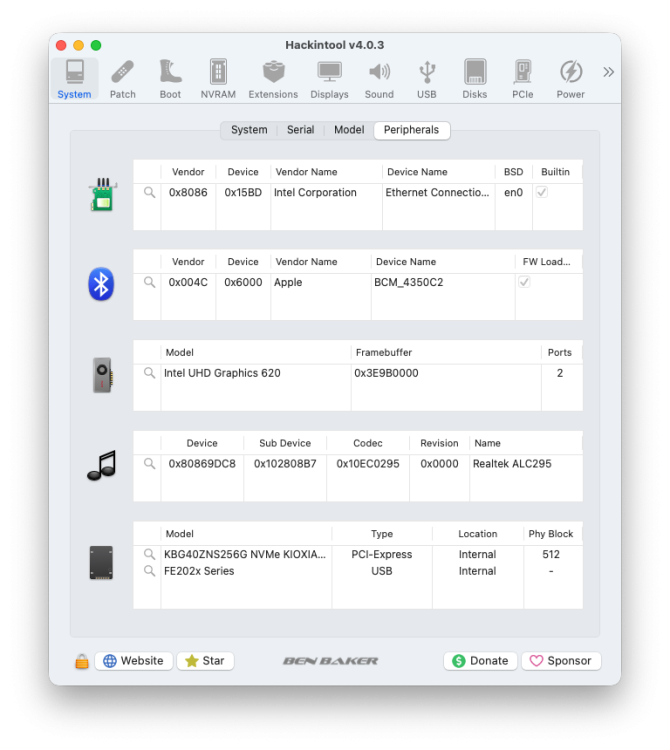Select the KBG40ZNS256G NVMe KIOXIA row
Image resolution: width=670 pixels, height=750 pixels.
pos(358,554)
